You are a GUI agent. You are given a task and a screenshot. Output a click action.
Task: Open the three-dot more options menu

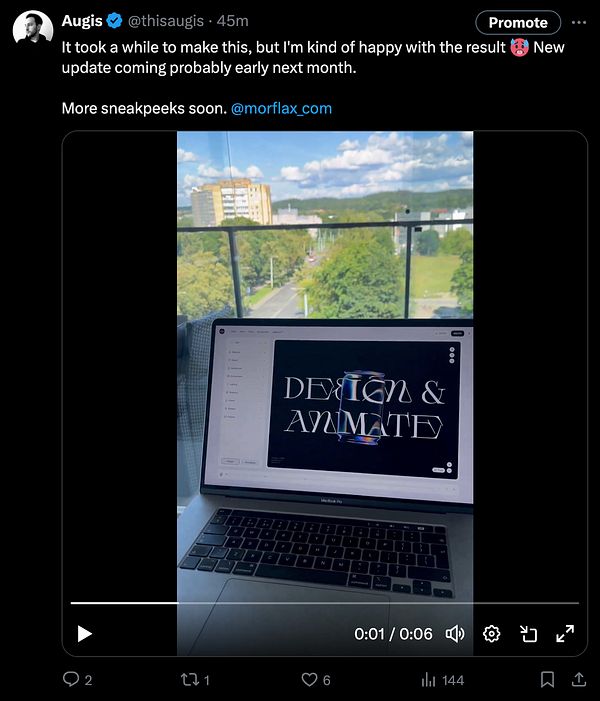(579, 22)
